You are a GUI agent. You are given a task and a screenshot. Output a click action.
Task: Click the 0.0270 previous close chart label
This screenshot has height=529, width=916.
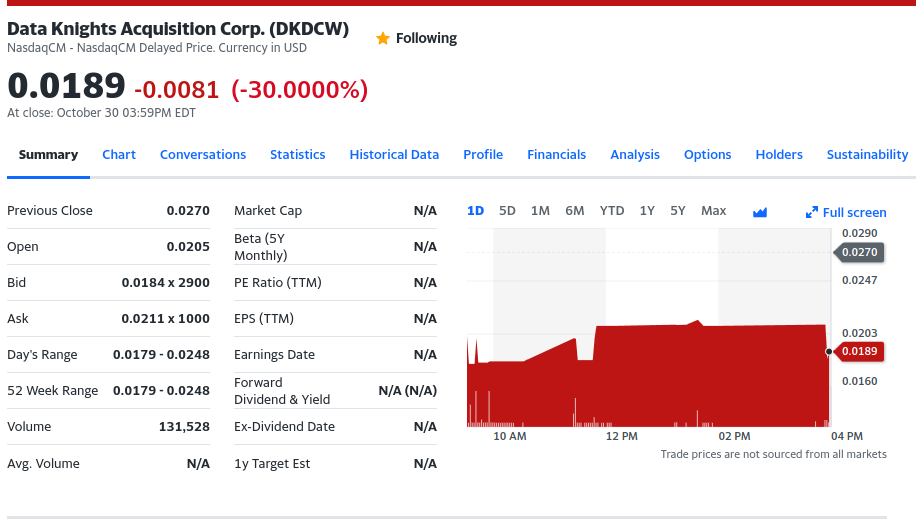(x=859, y=252)
